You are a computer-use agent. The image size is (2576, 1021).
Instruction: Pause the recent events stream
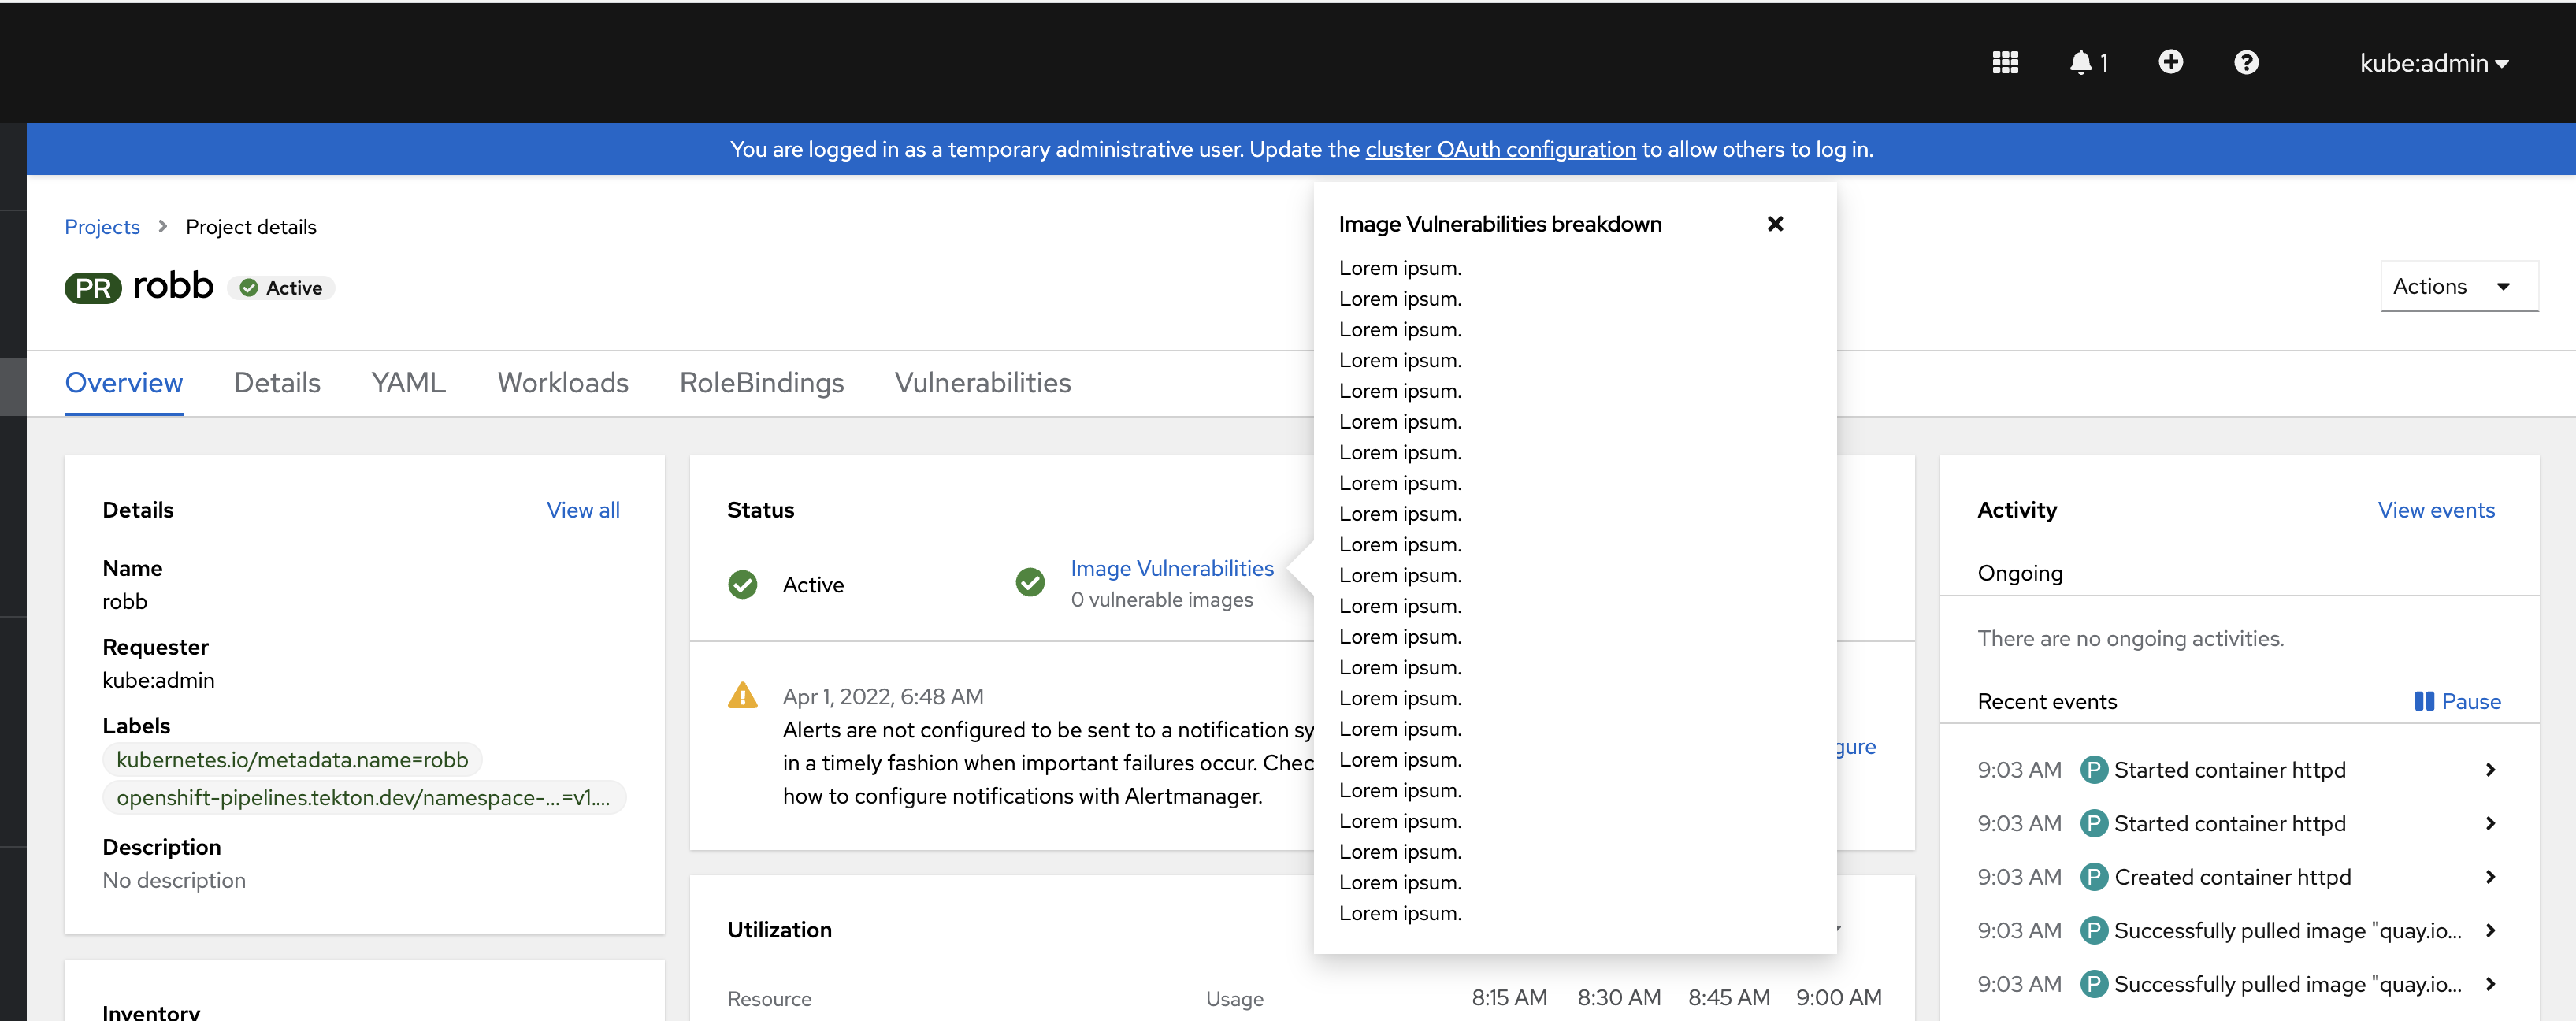click(2457, 701)
